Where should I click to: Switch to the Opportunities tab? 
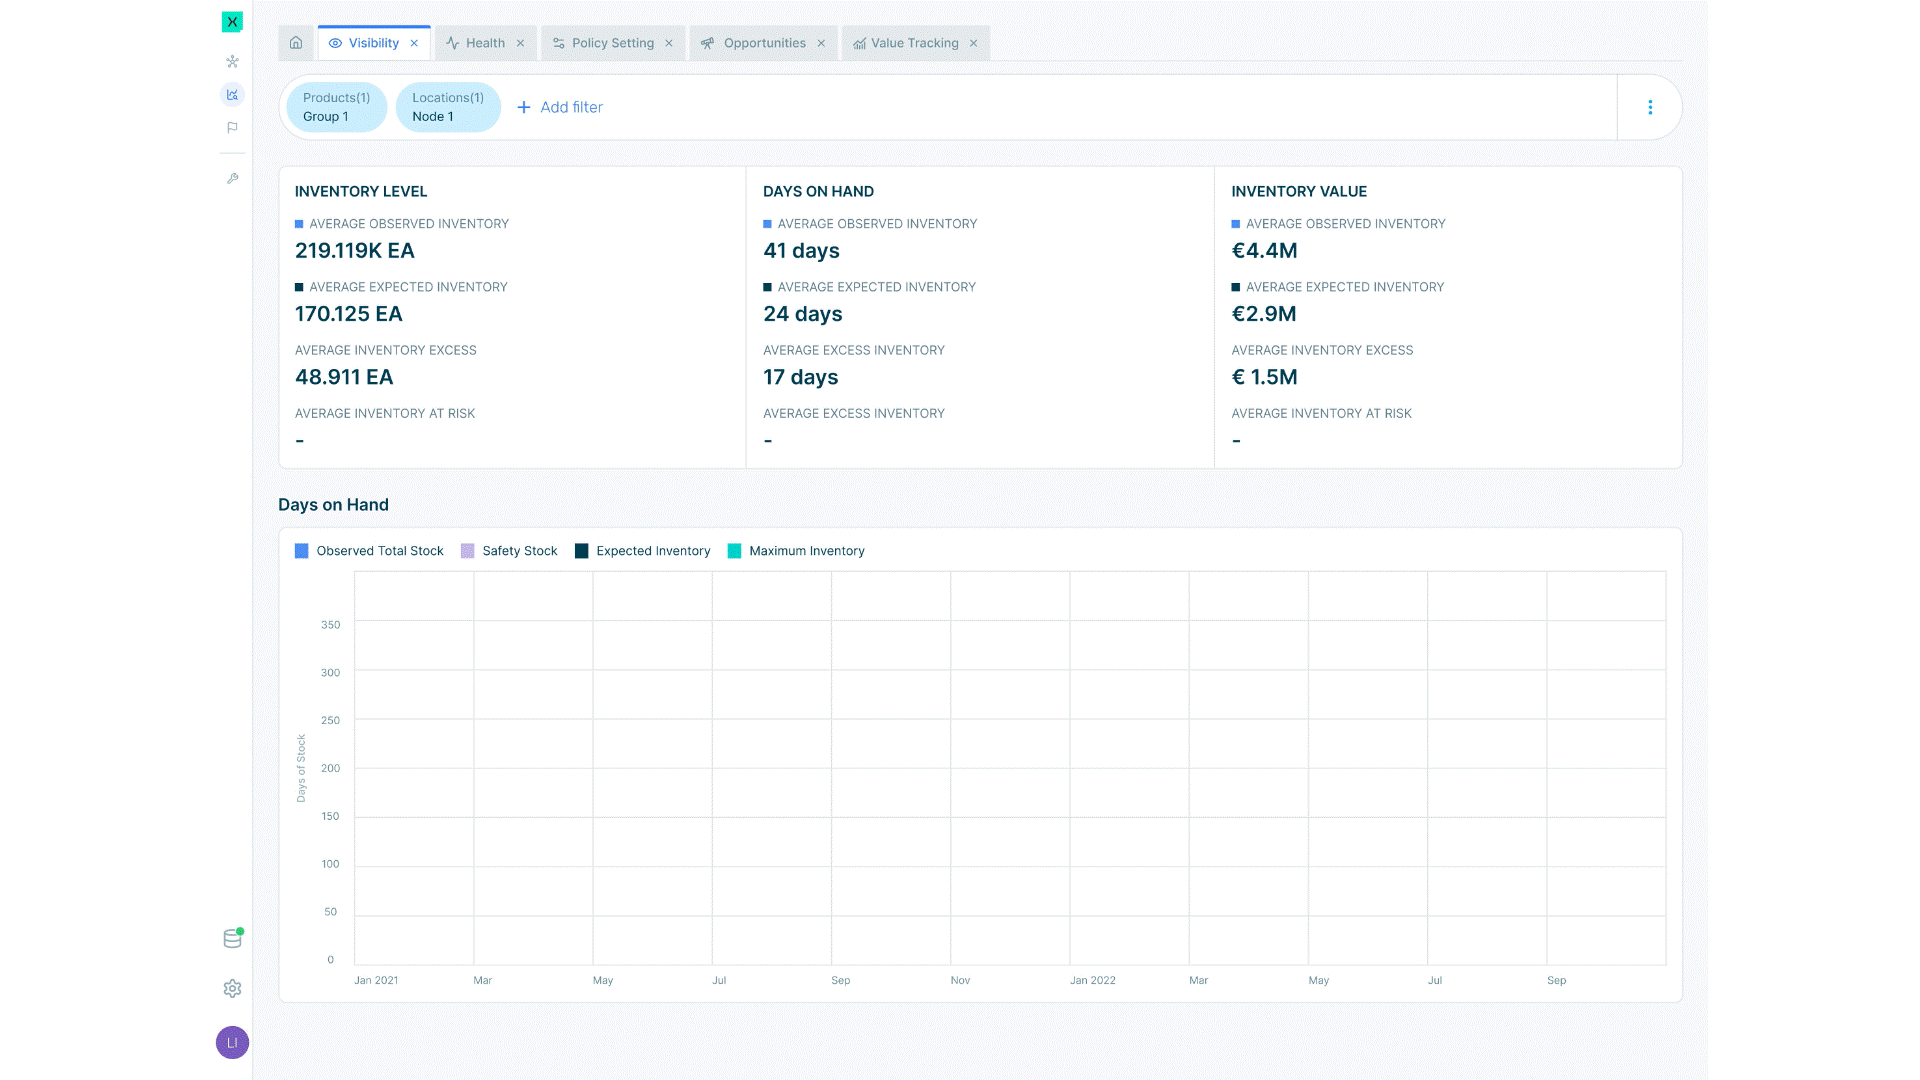click(x=764, y=43)
